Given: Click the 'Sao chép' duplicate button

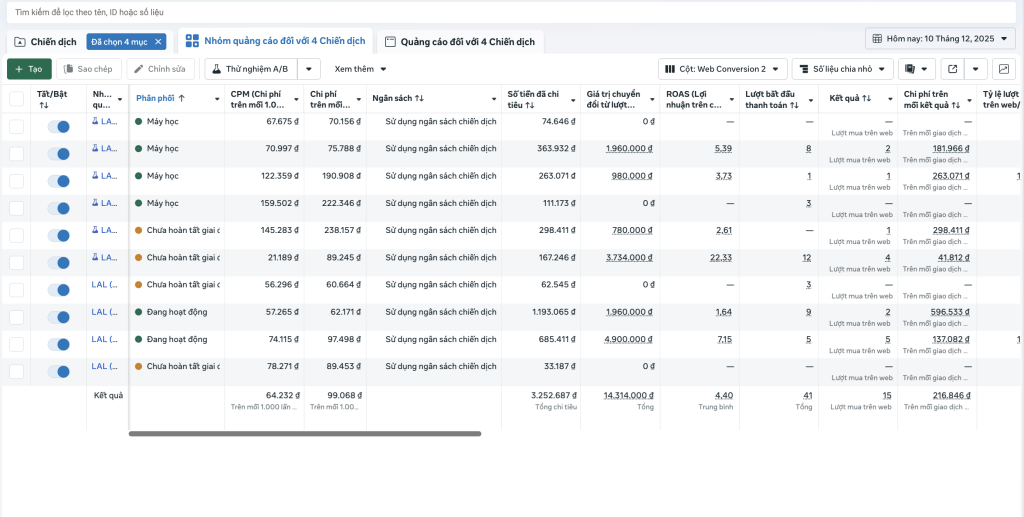Looking at the screenshot, I should click(x=89, y=69).
